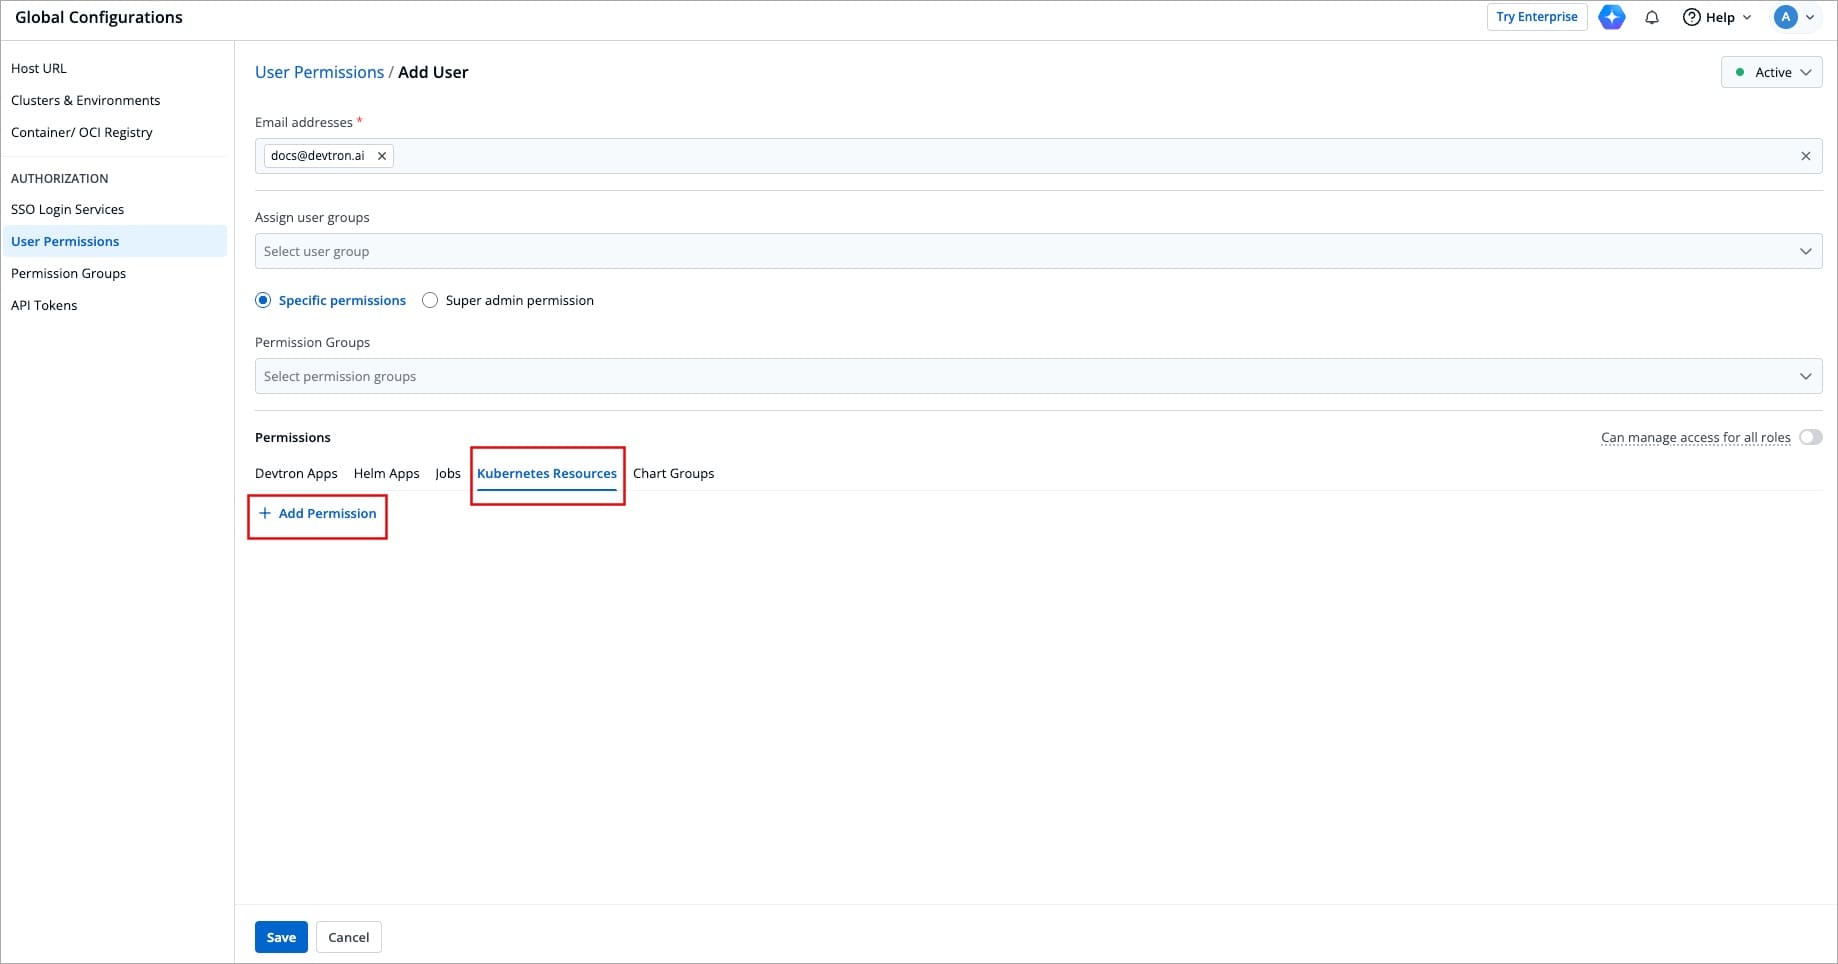Select Specific permissions radio button

click(263, 300)
